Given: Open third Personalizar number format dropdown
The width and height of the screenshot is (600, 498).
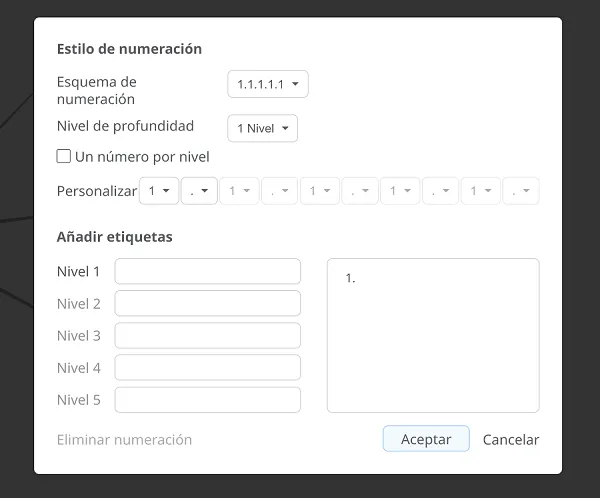Looking at the screenshot, I should (x=320, y=191).
